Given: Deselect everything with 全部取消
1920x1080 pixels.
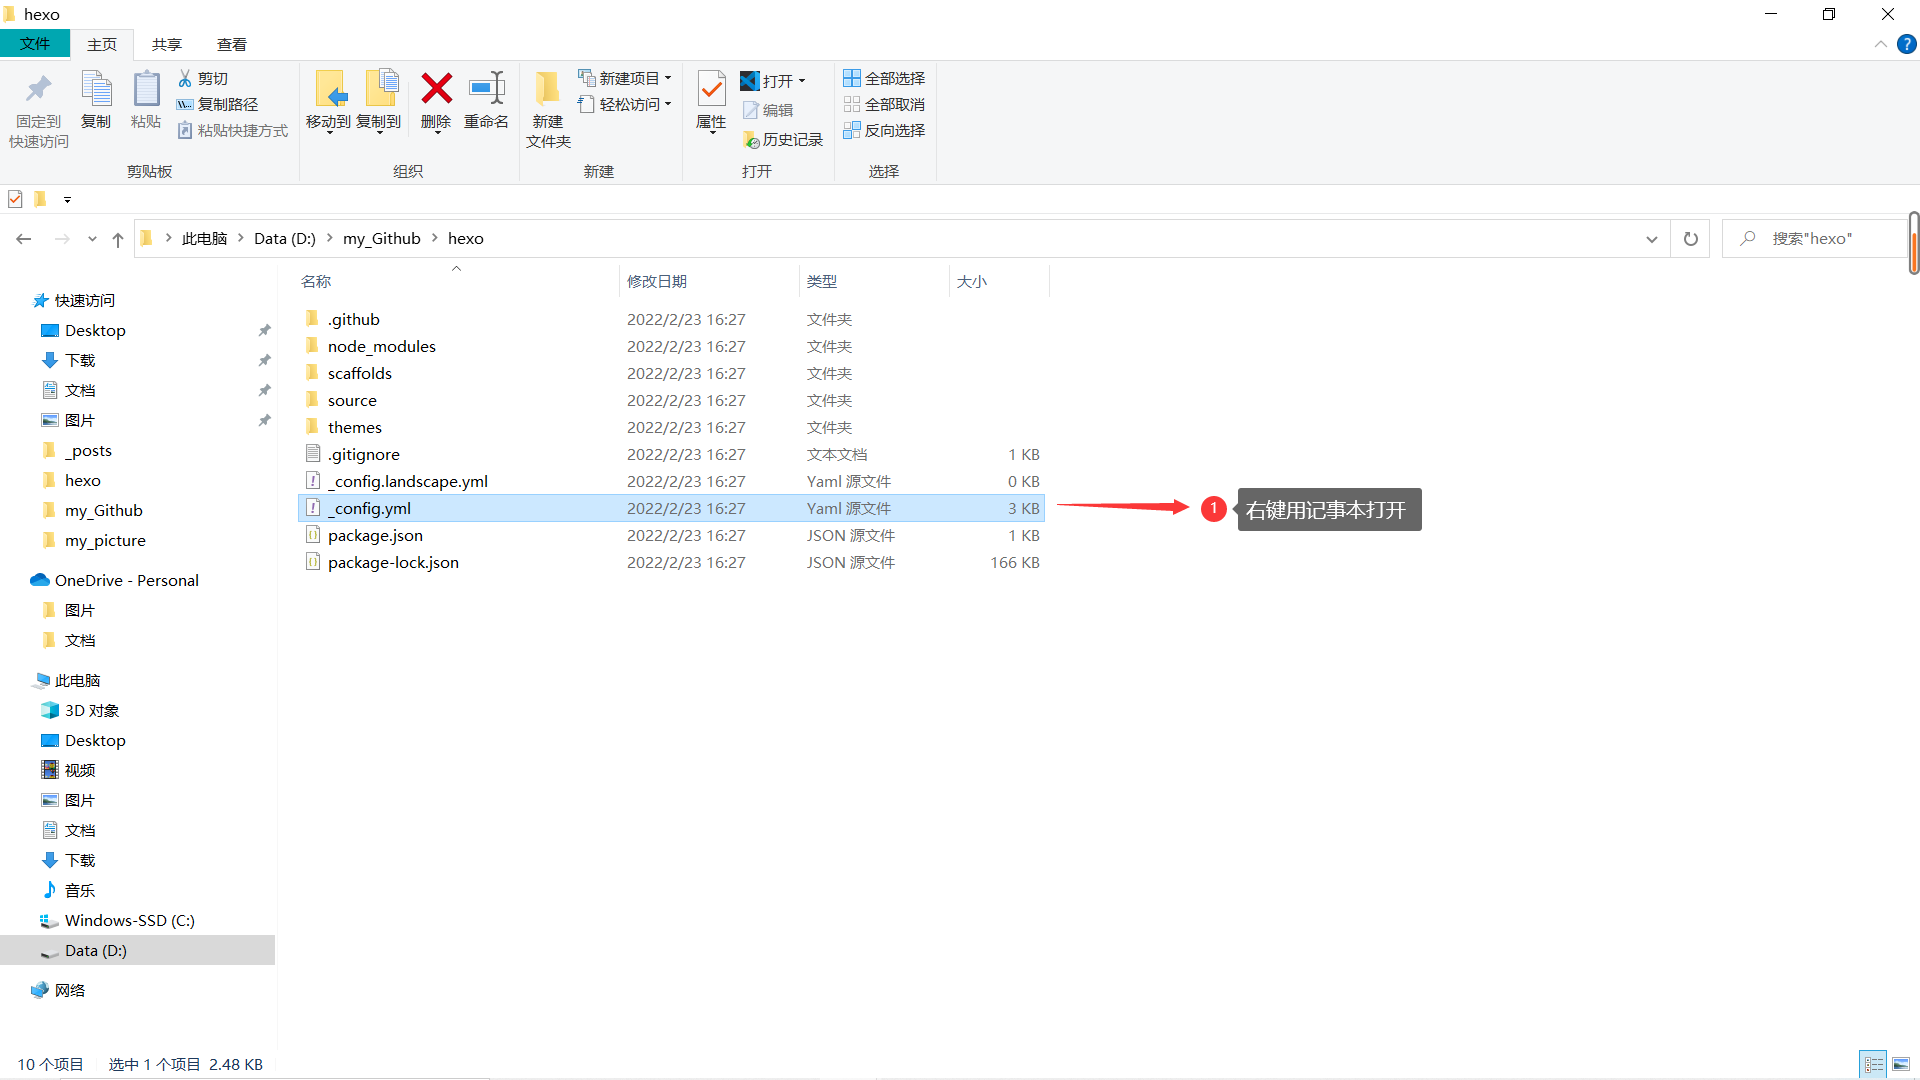Looking at the screenshot, I should click(x=884, y=104).
